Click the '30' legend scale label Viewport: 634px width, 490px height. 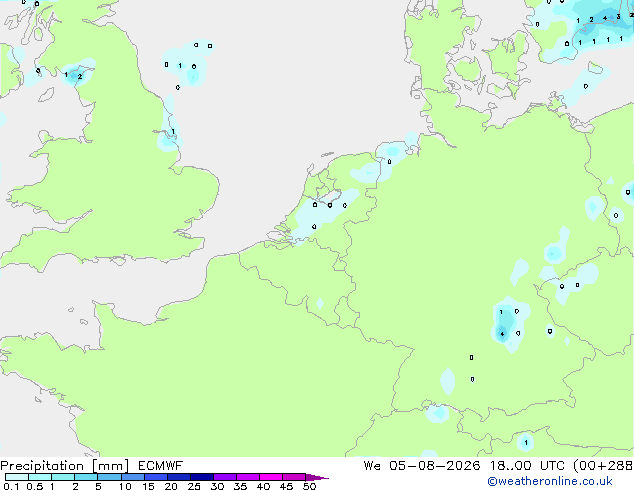point(217,486)
